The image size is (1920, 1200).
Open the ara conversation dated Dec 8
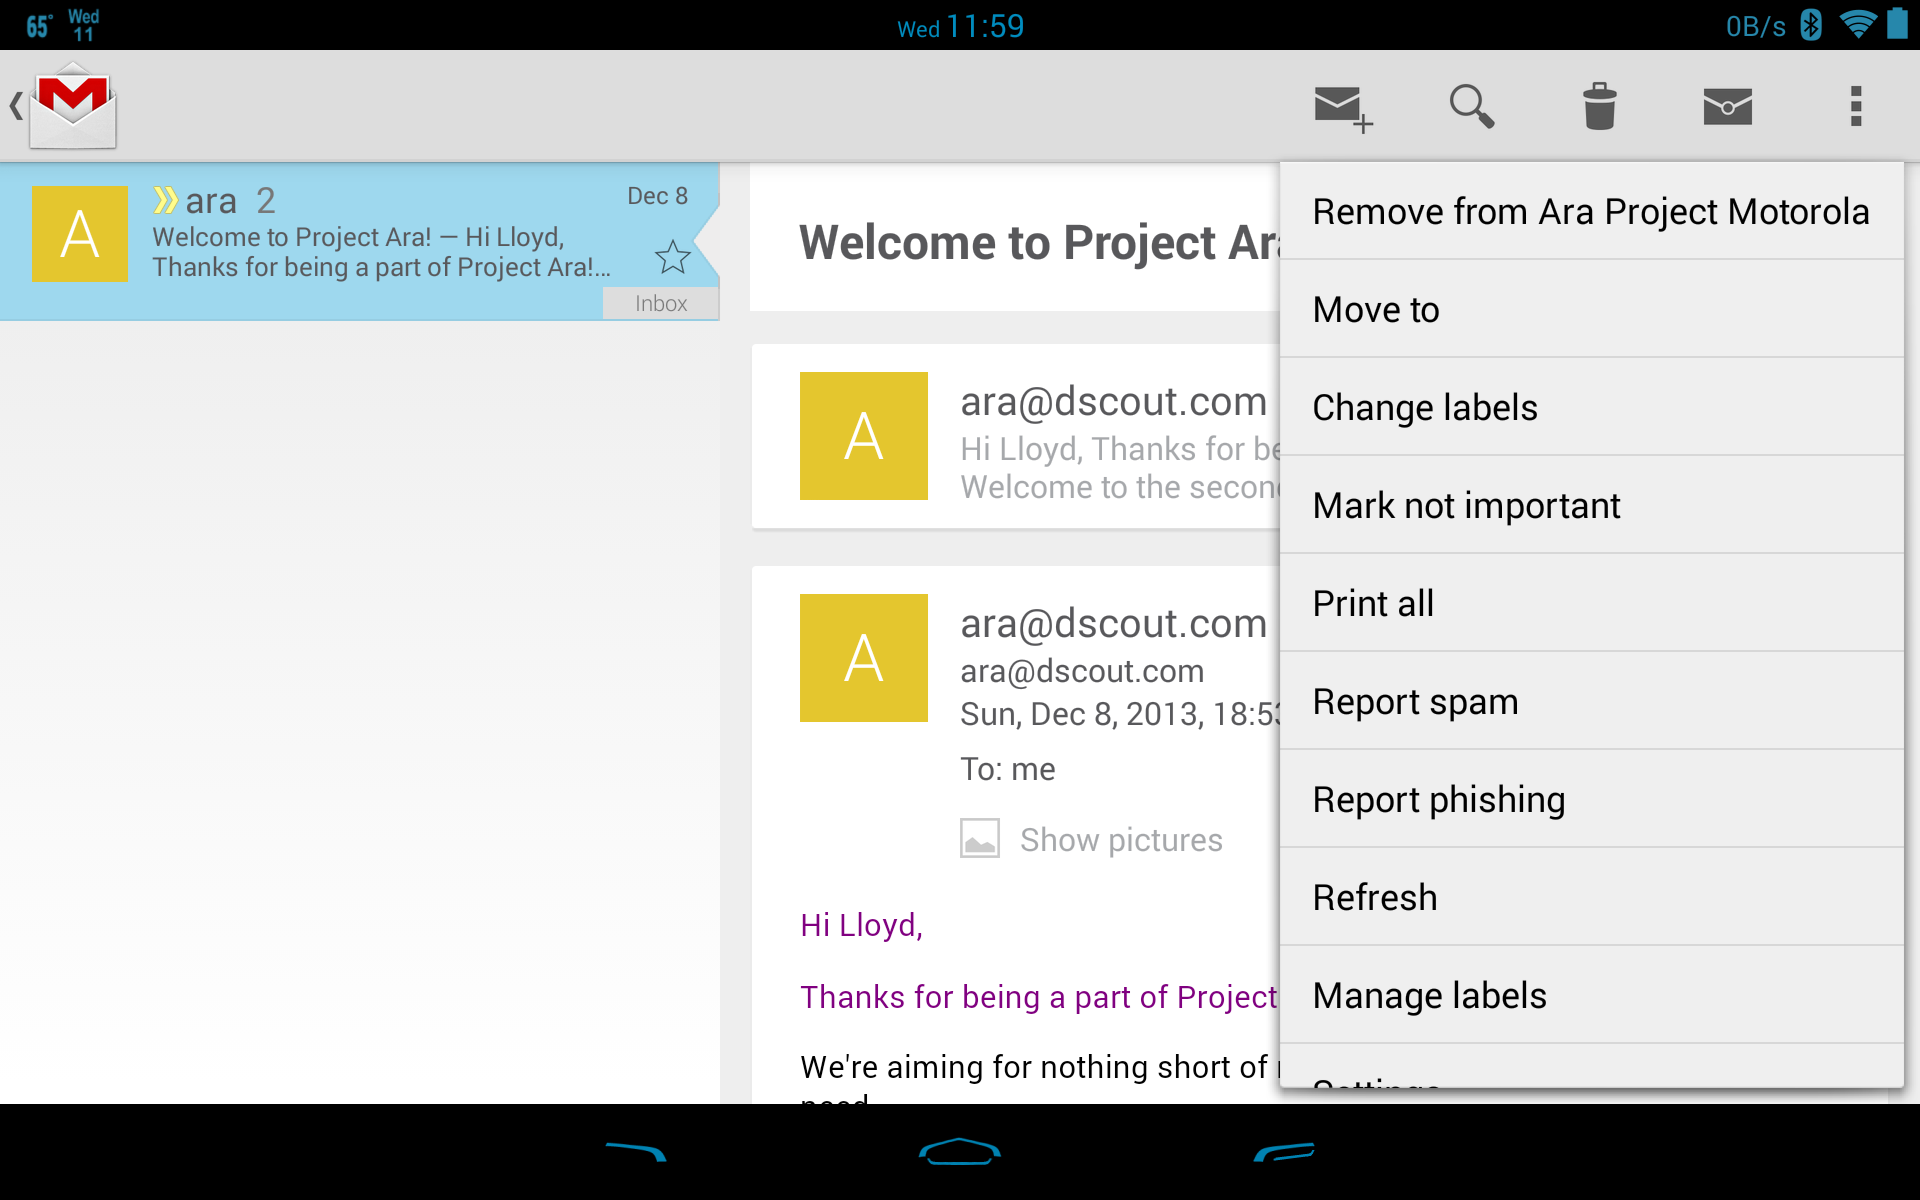pyautogui.click(x=360, y=241)
